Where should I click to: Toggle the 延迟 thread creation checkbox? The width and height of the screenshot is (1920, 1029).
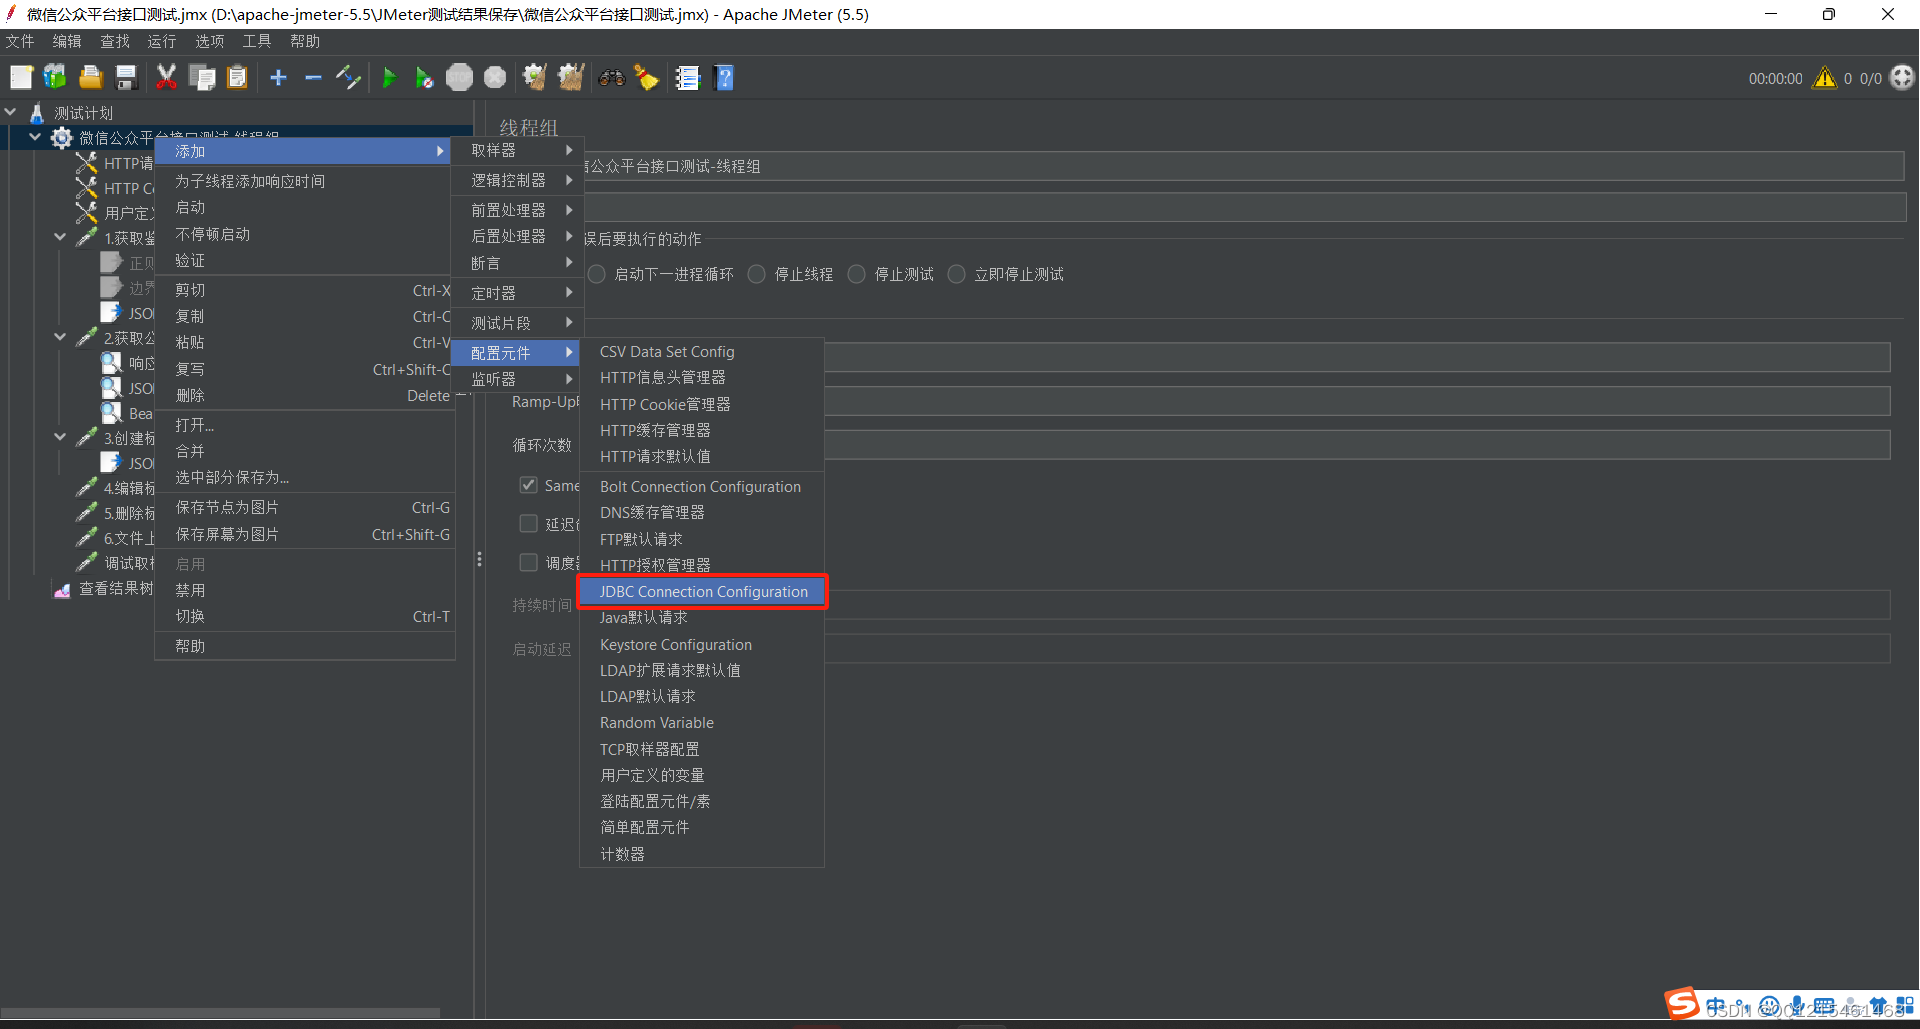point(528,523)
